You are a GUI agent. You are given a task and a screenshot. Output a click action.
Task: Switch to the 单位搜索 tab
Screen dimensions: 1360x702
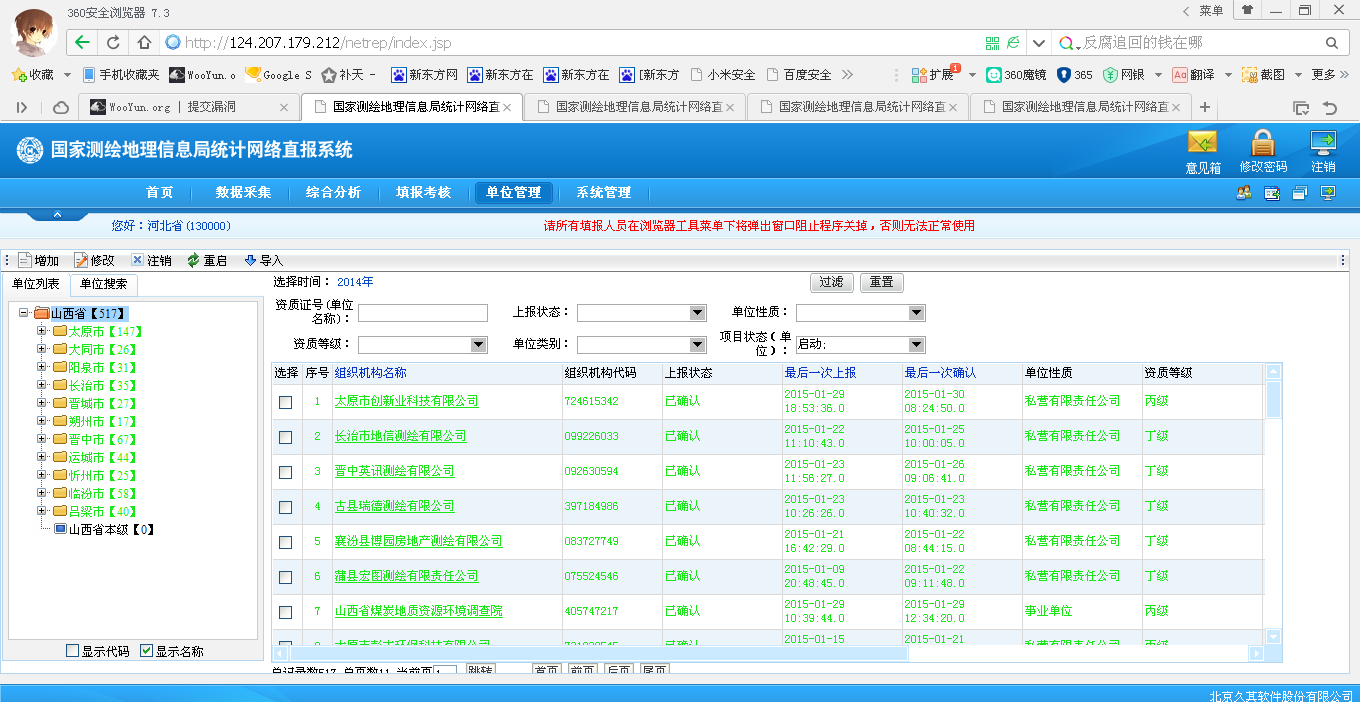104,284
